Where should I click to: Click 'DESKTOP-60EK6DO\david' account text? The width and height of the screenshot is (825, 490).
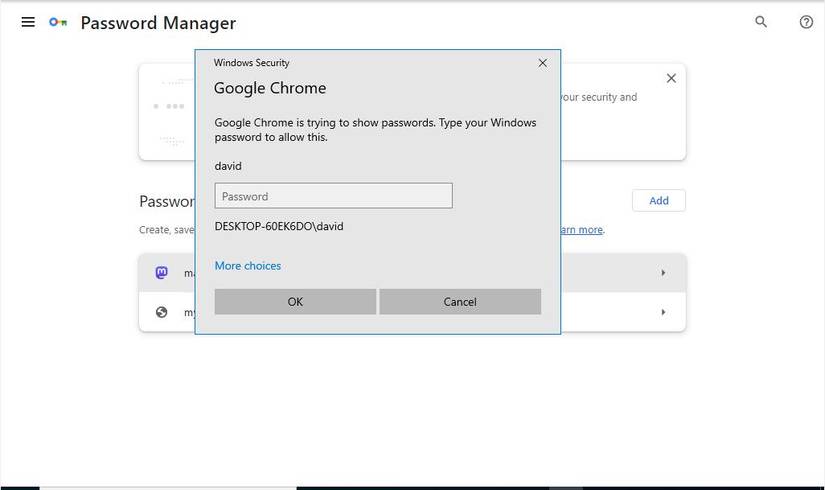pyautogui.click(x=279, y=226)
